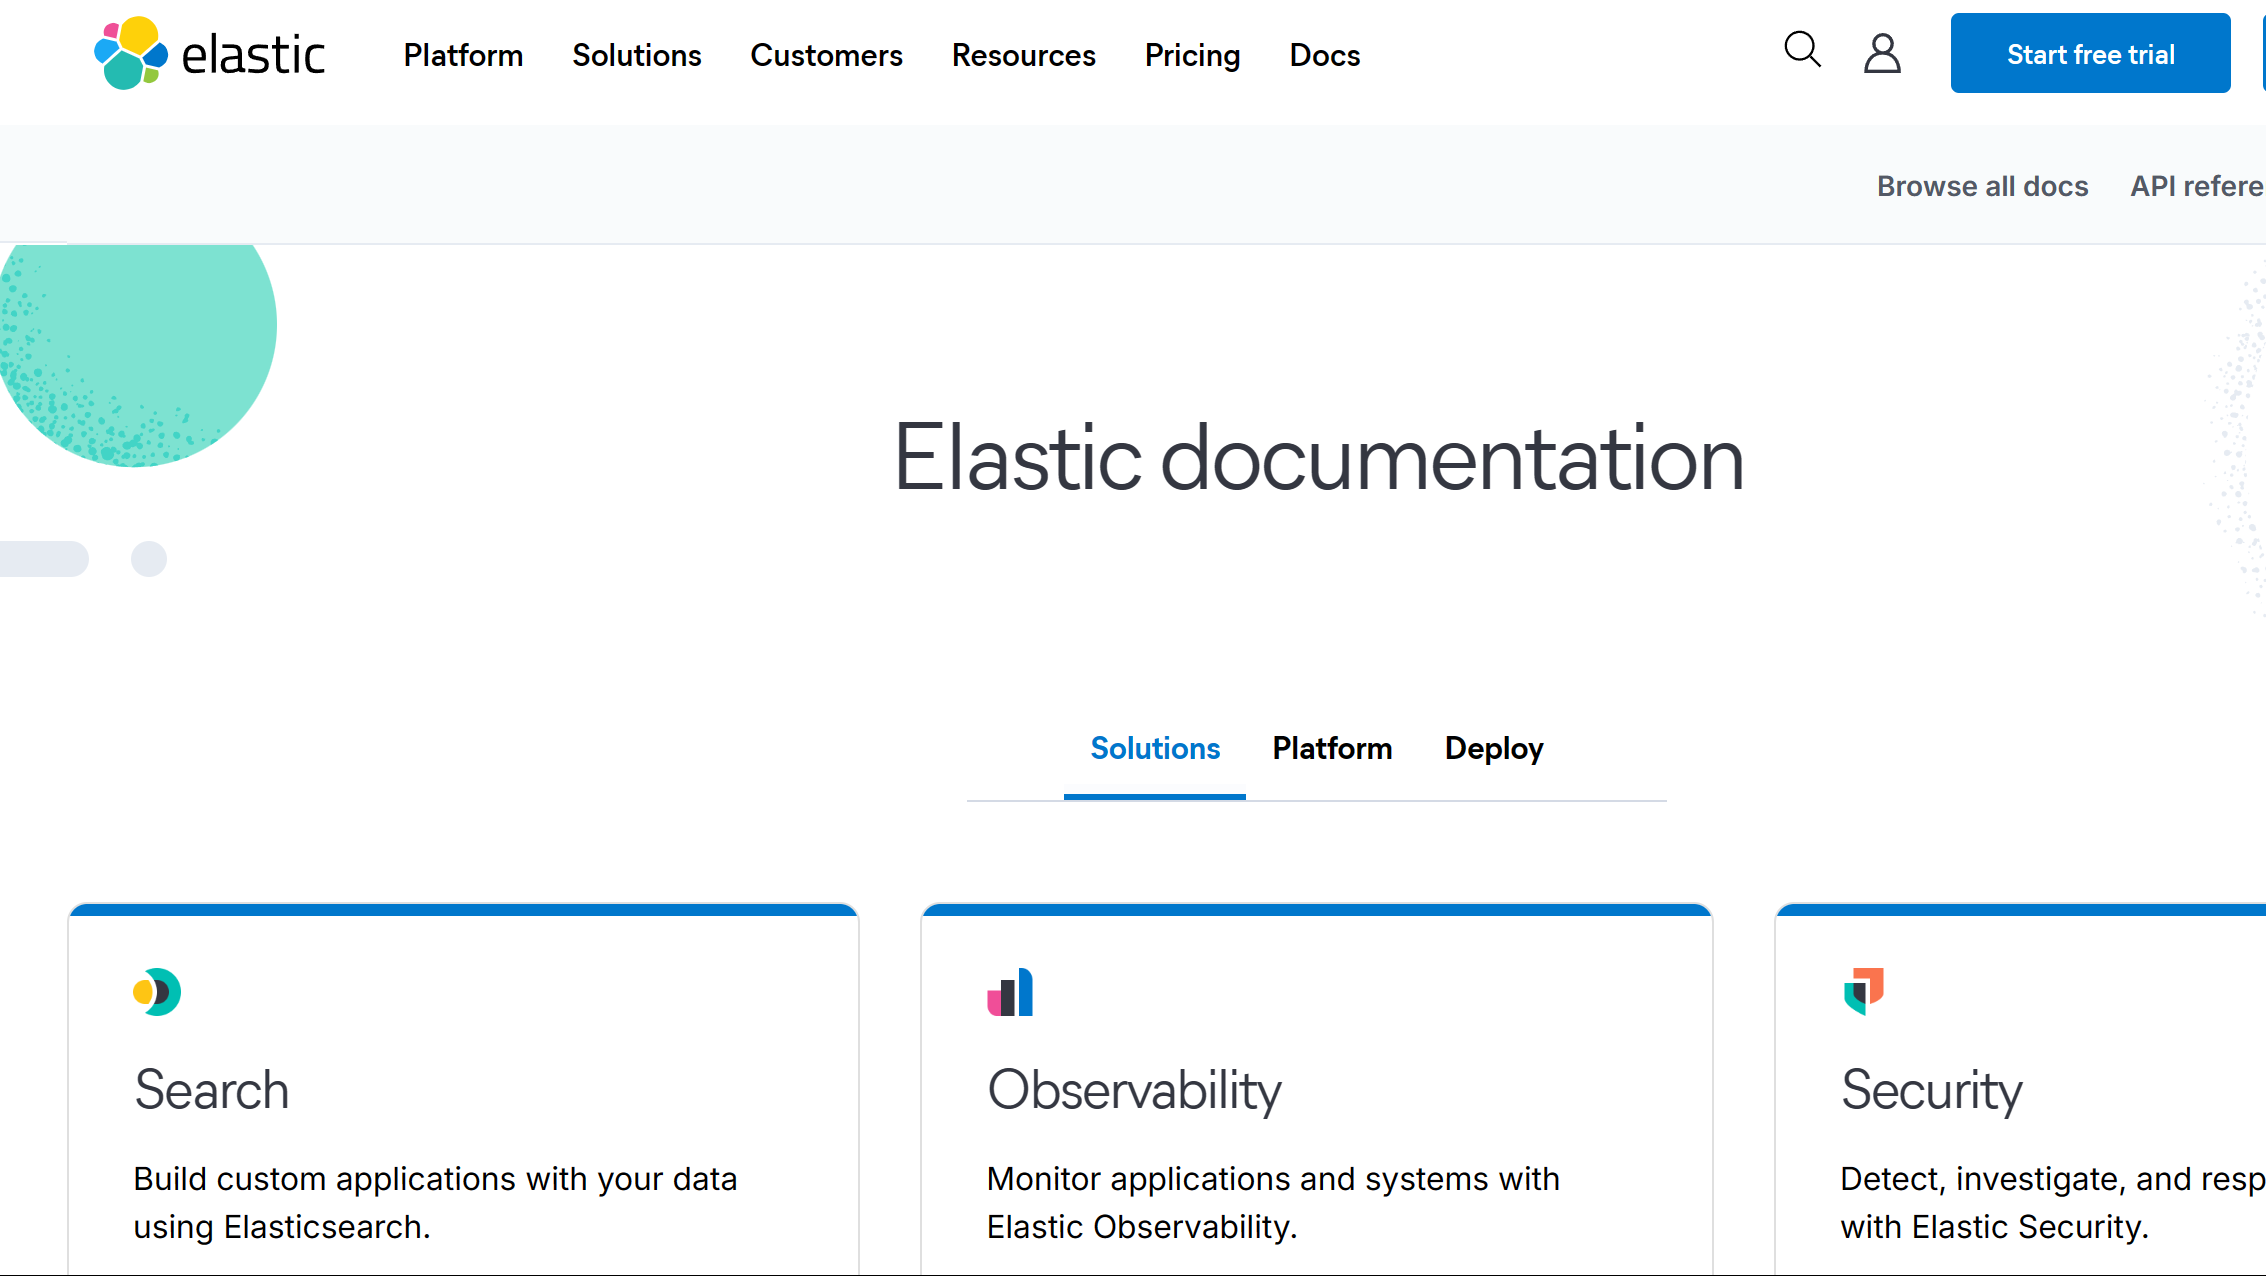
Task: Switch to the Deploy documentation tab
Action: (1494, 749)
